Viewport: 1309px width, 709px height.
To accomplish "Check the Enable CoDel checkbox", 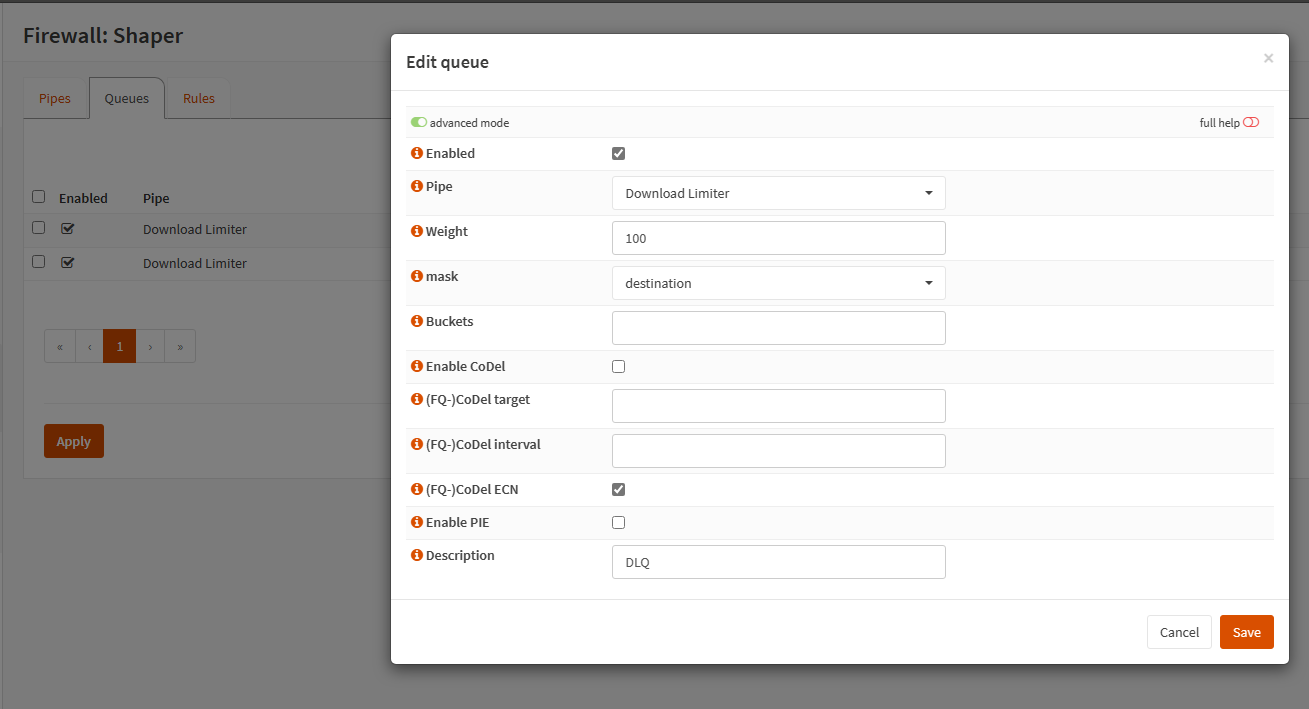I will click(618, 367).
